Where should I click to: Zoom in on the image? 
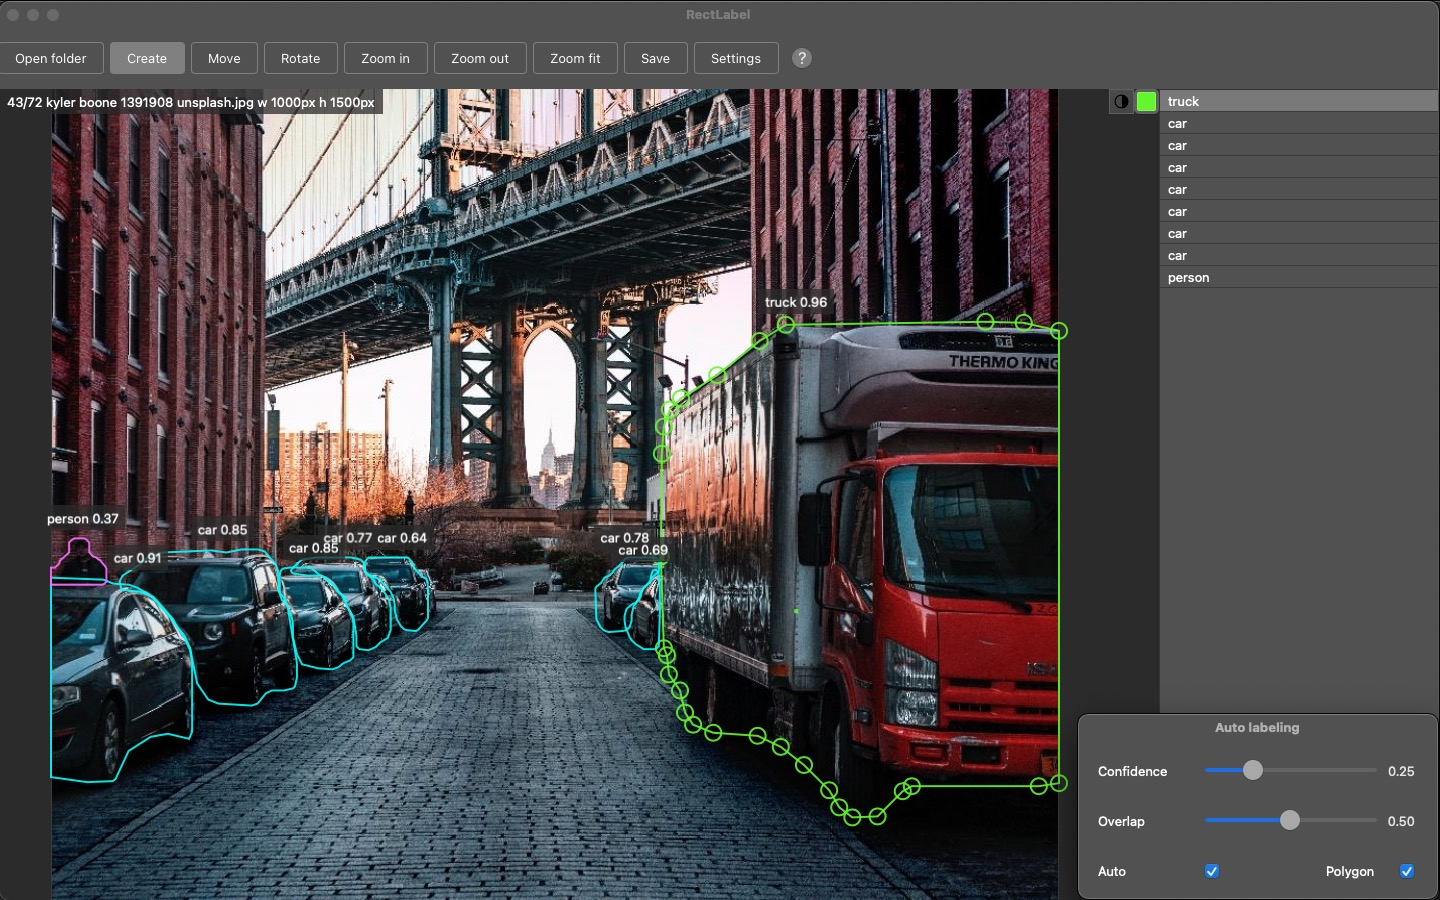[385, 58]
